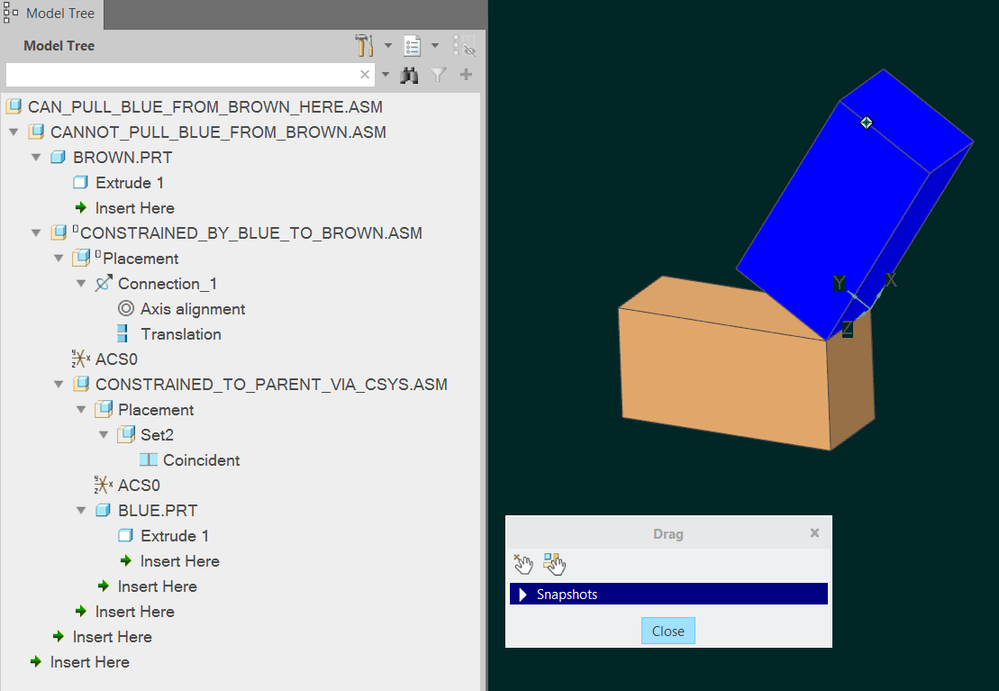
Task: Open the Model Tree settings hammer icon
Action: coord(364,46)
